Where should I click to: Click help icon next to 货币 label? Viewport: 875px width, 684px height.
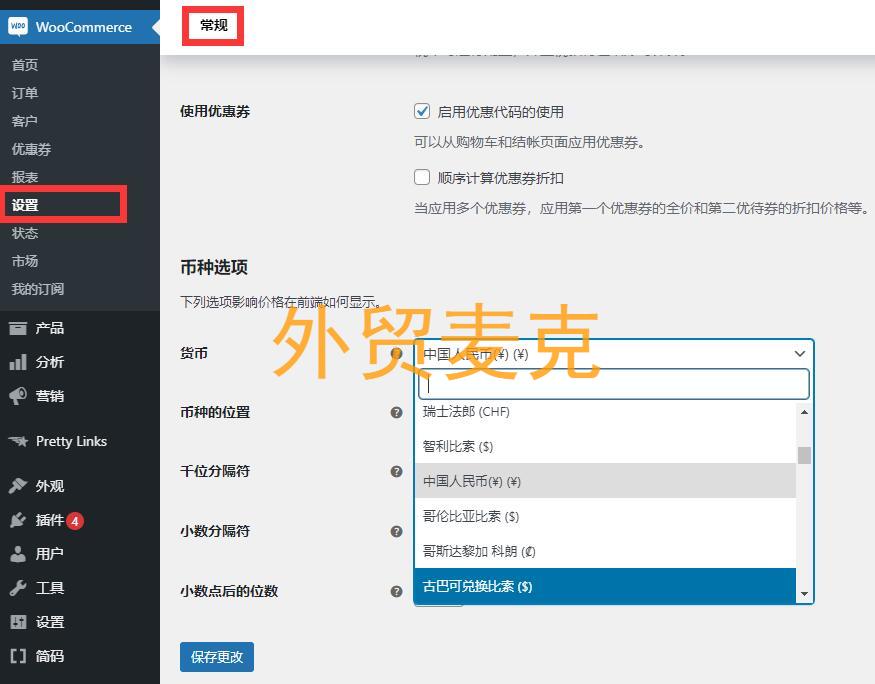[x=397, y=353]
